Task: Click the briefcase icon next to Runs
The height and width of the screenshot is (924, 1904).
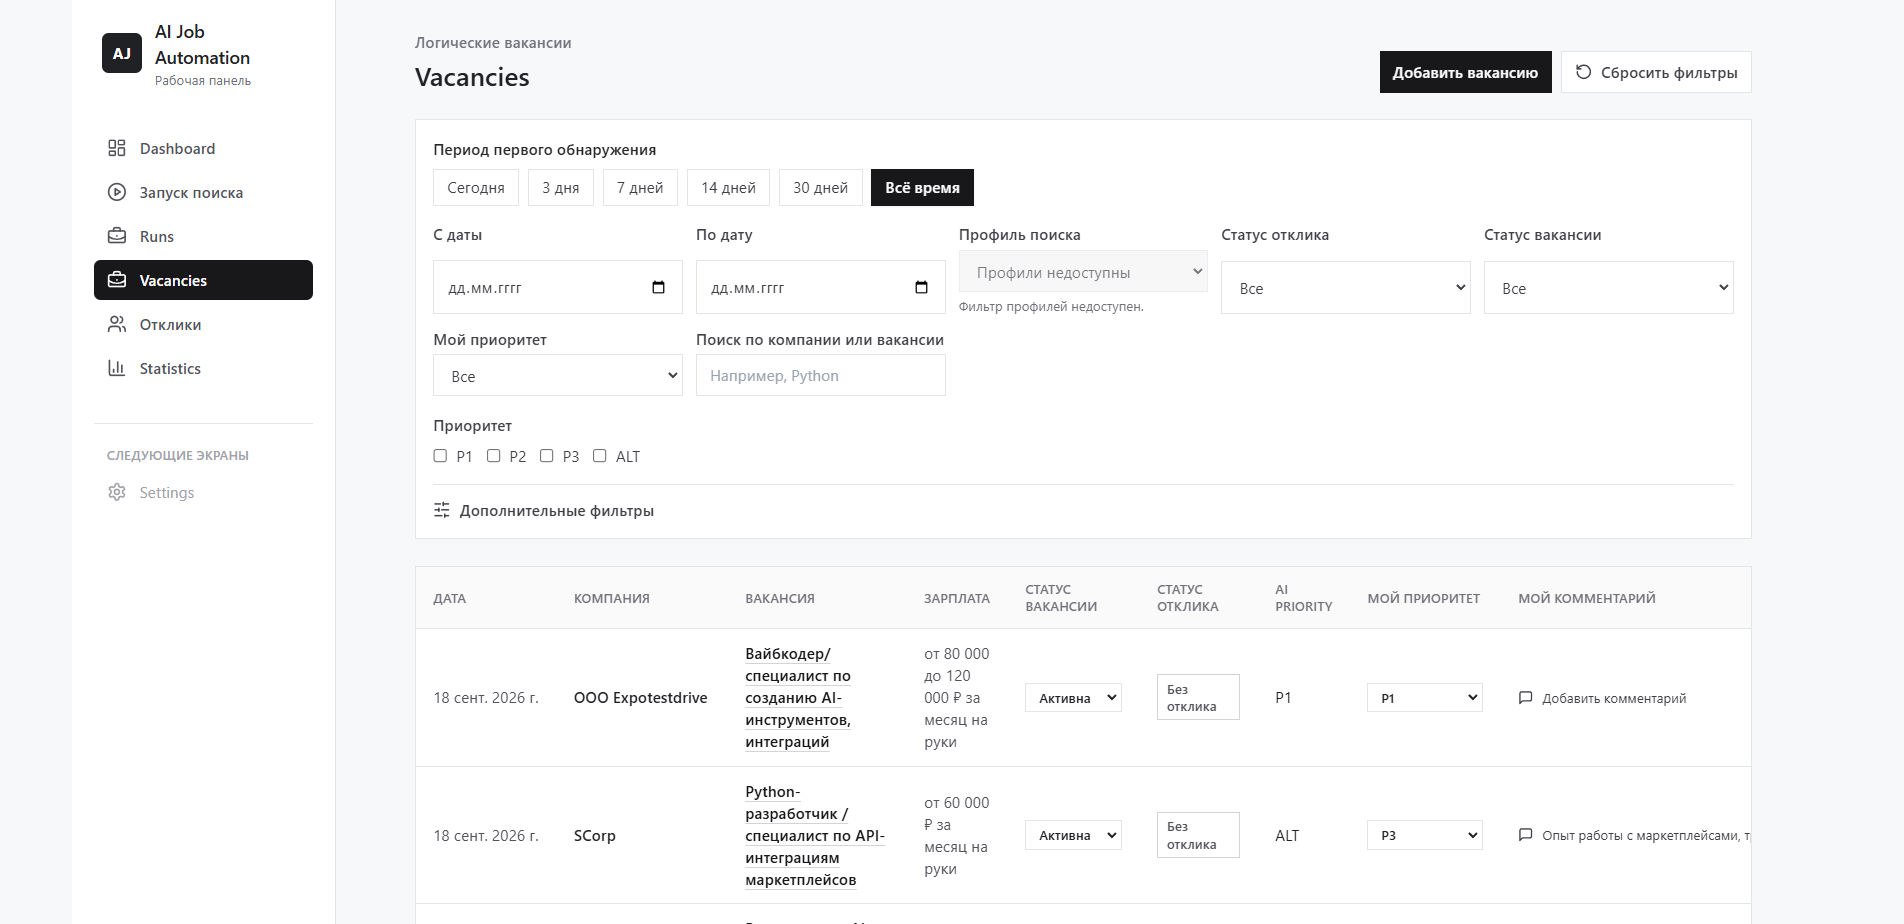Action: (117, 236)
